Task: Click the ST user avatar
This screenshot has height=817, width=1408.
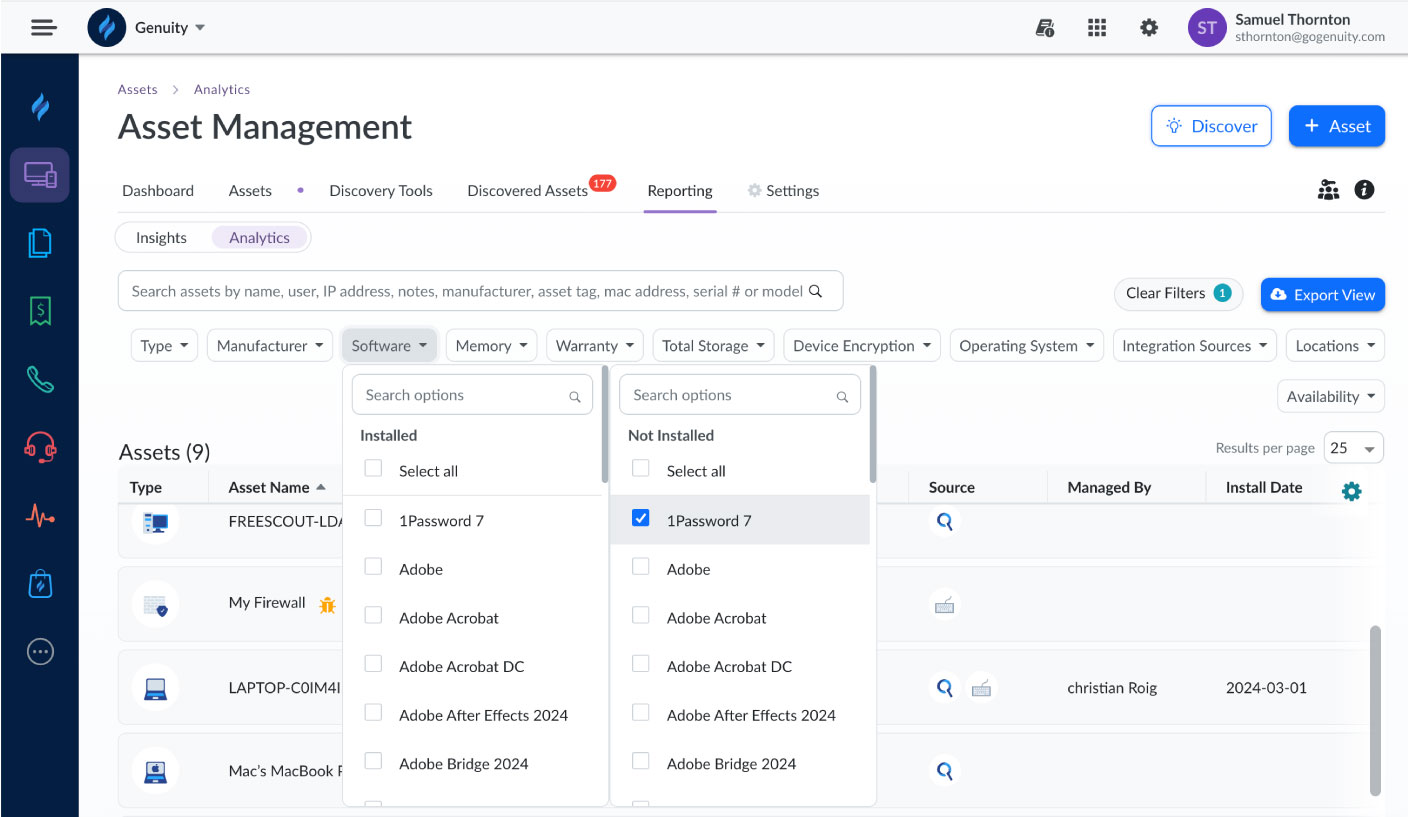Action: pyautogui.click(x=1207, y=28)
